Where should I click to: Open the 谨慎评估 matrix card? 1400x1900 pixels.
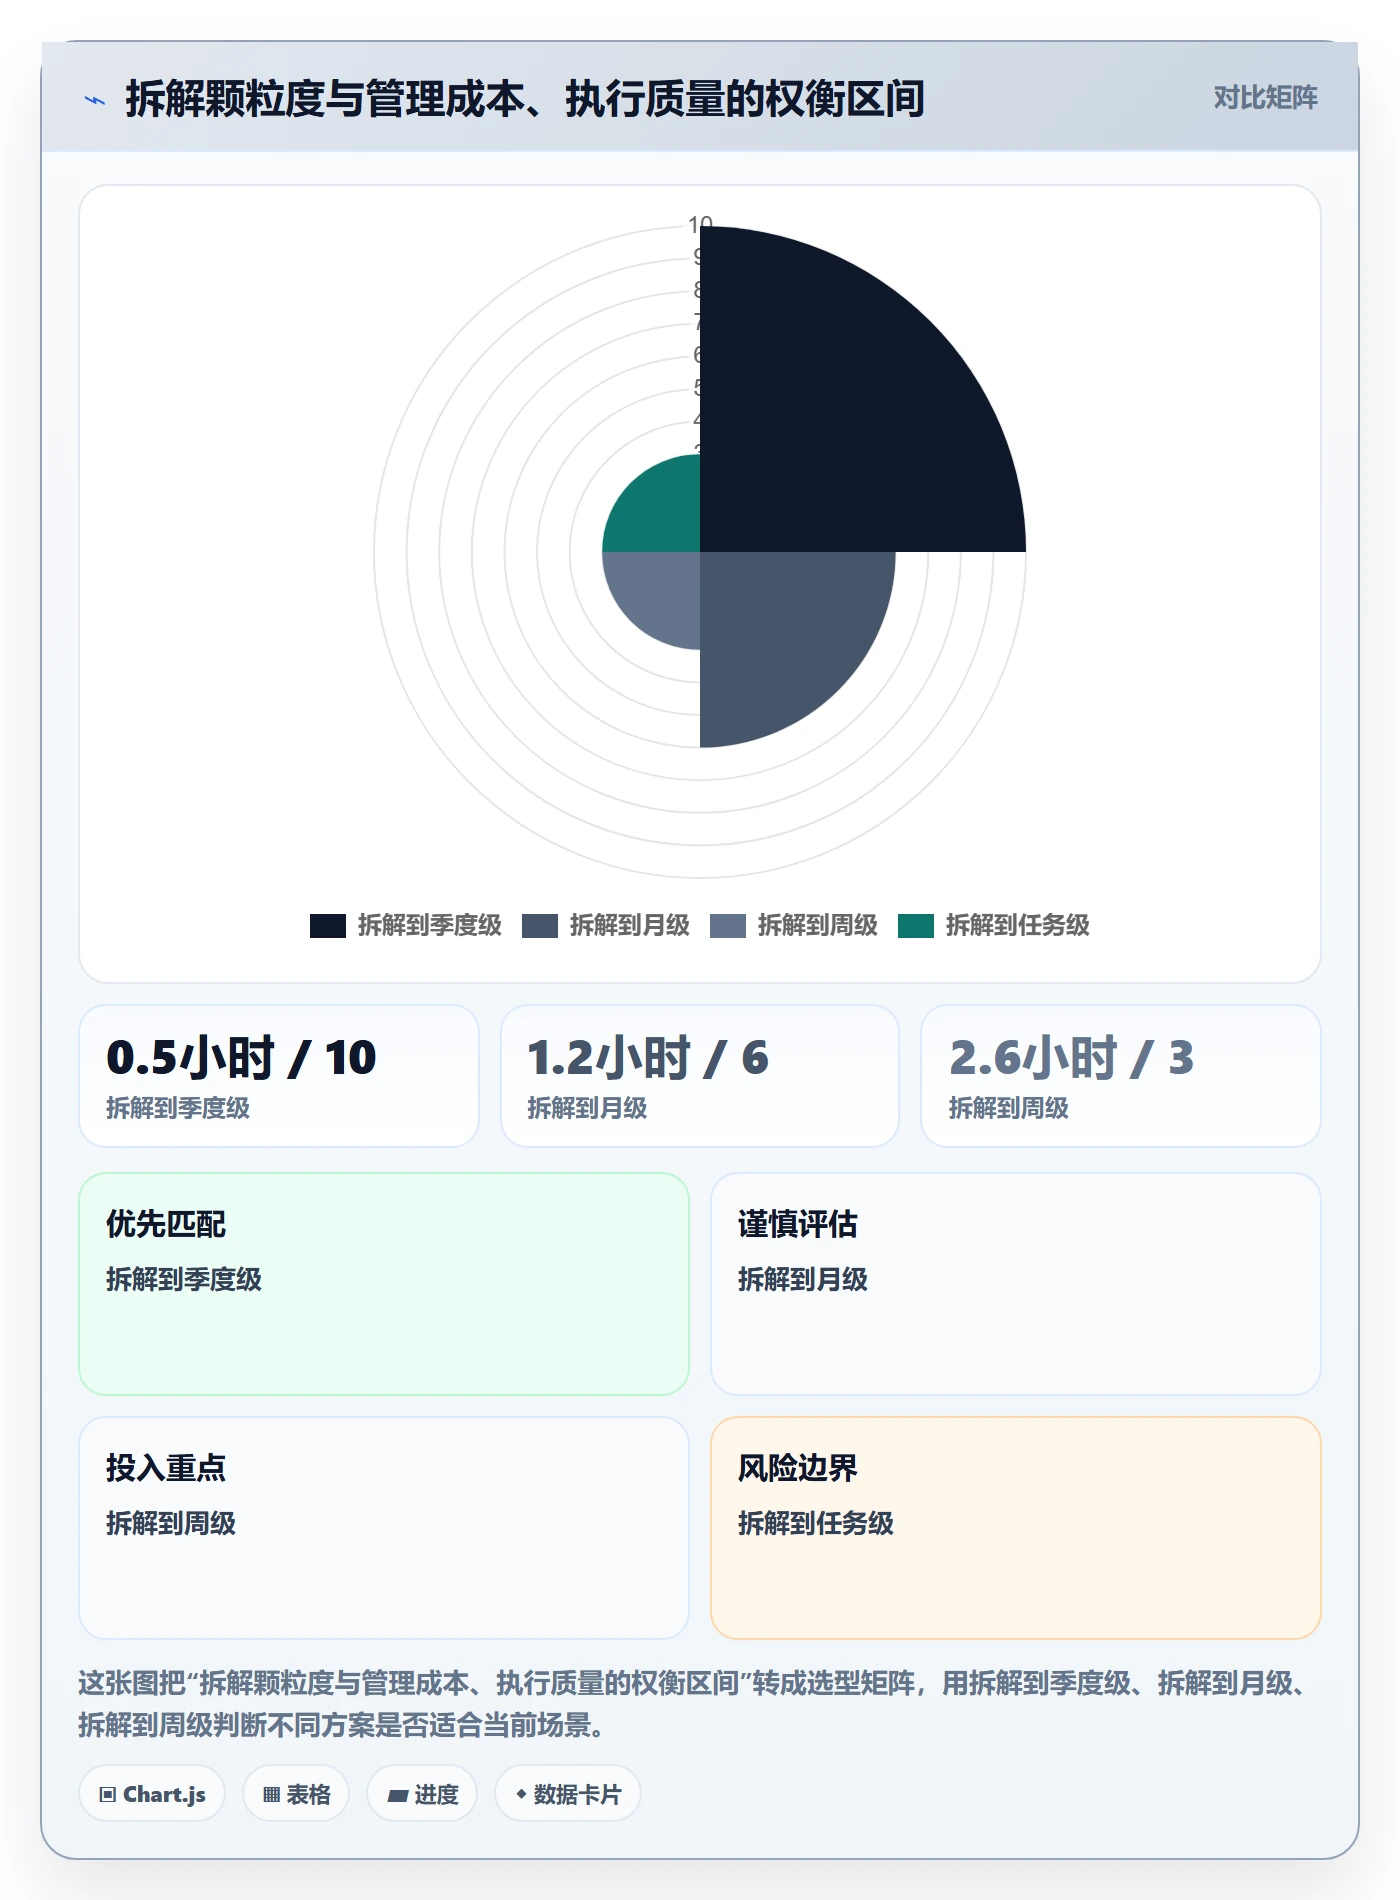click(1016, 1284)
